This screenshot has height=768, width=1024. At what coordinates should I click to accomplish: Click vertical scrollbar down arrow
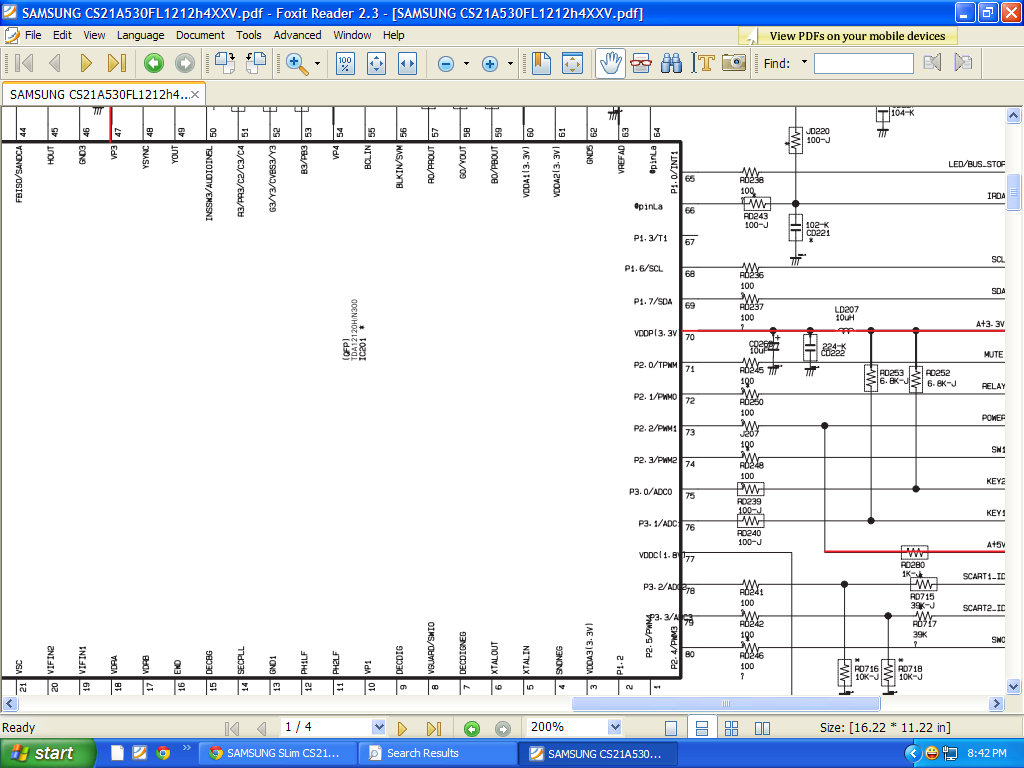coord(1013,686)
